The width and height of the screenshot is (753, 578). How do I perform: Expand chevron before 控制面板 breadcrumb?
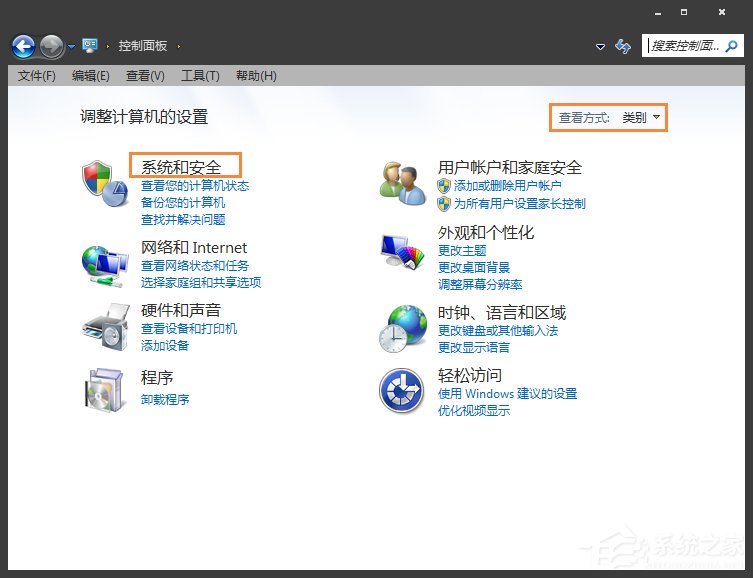pos(108,47)
